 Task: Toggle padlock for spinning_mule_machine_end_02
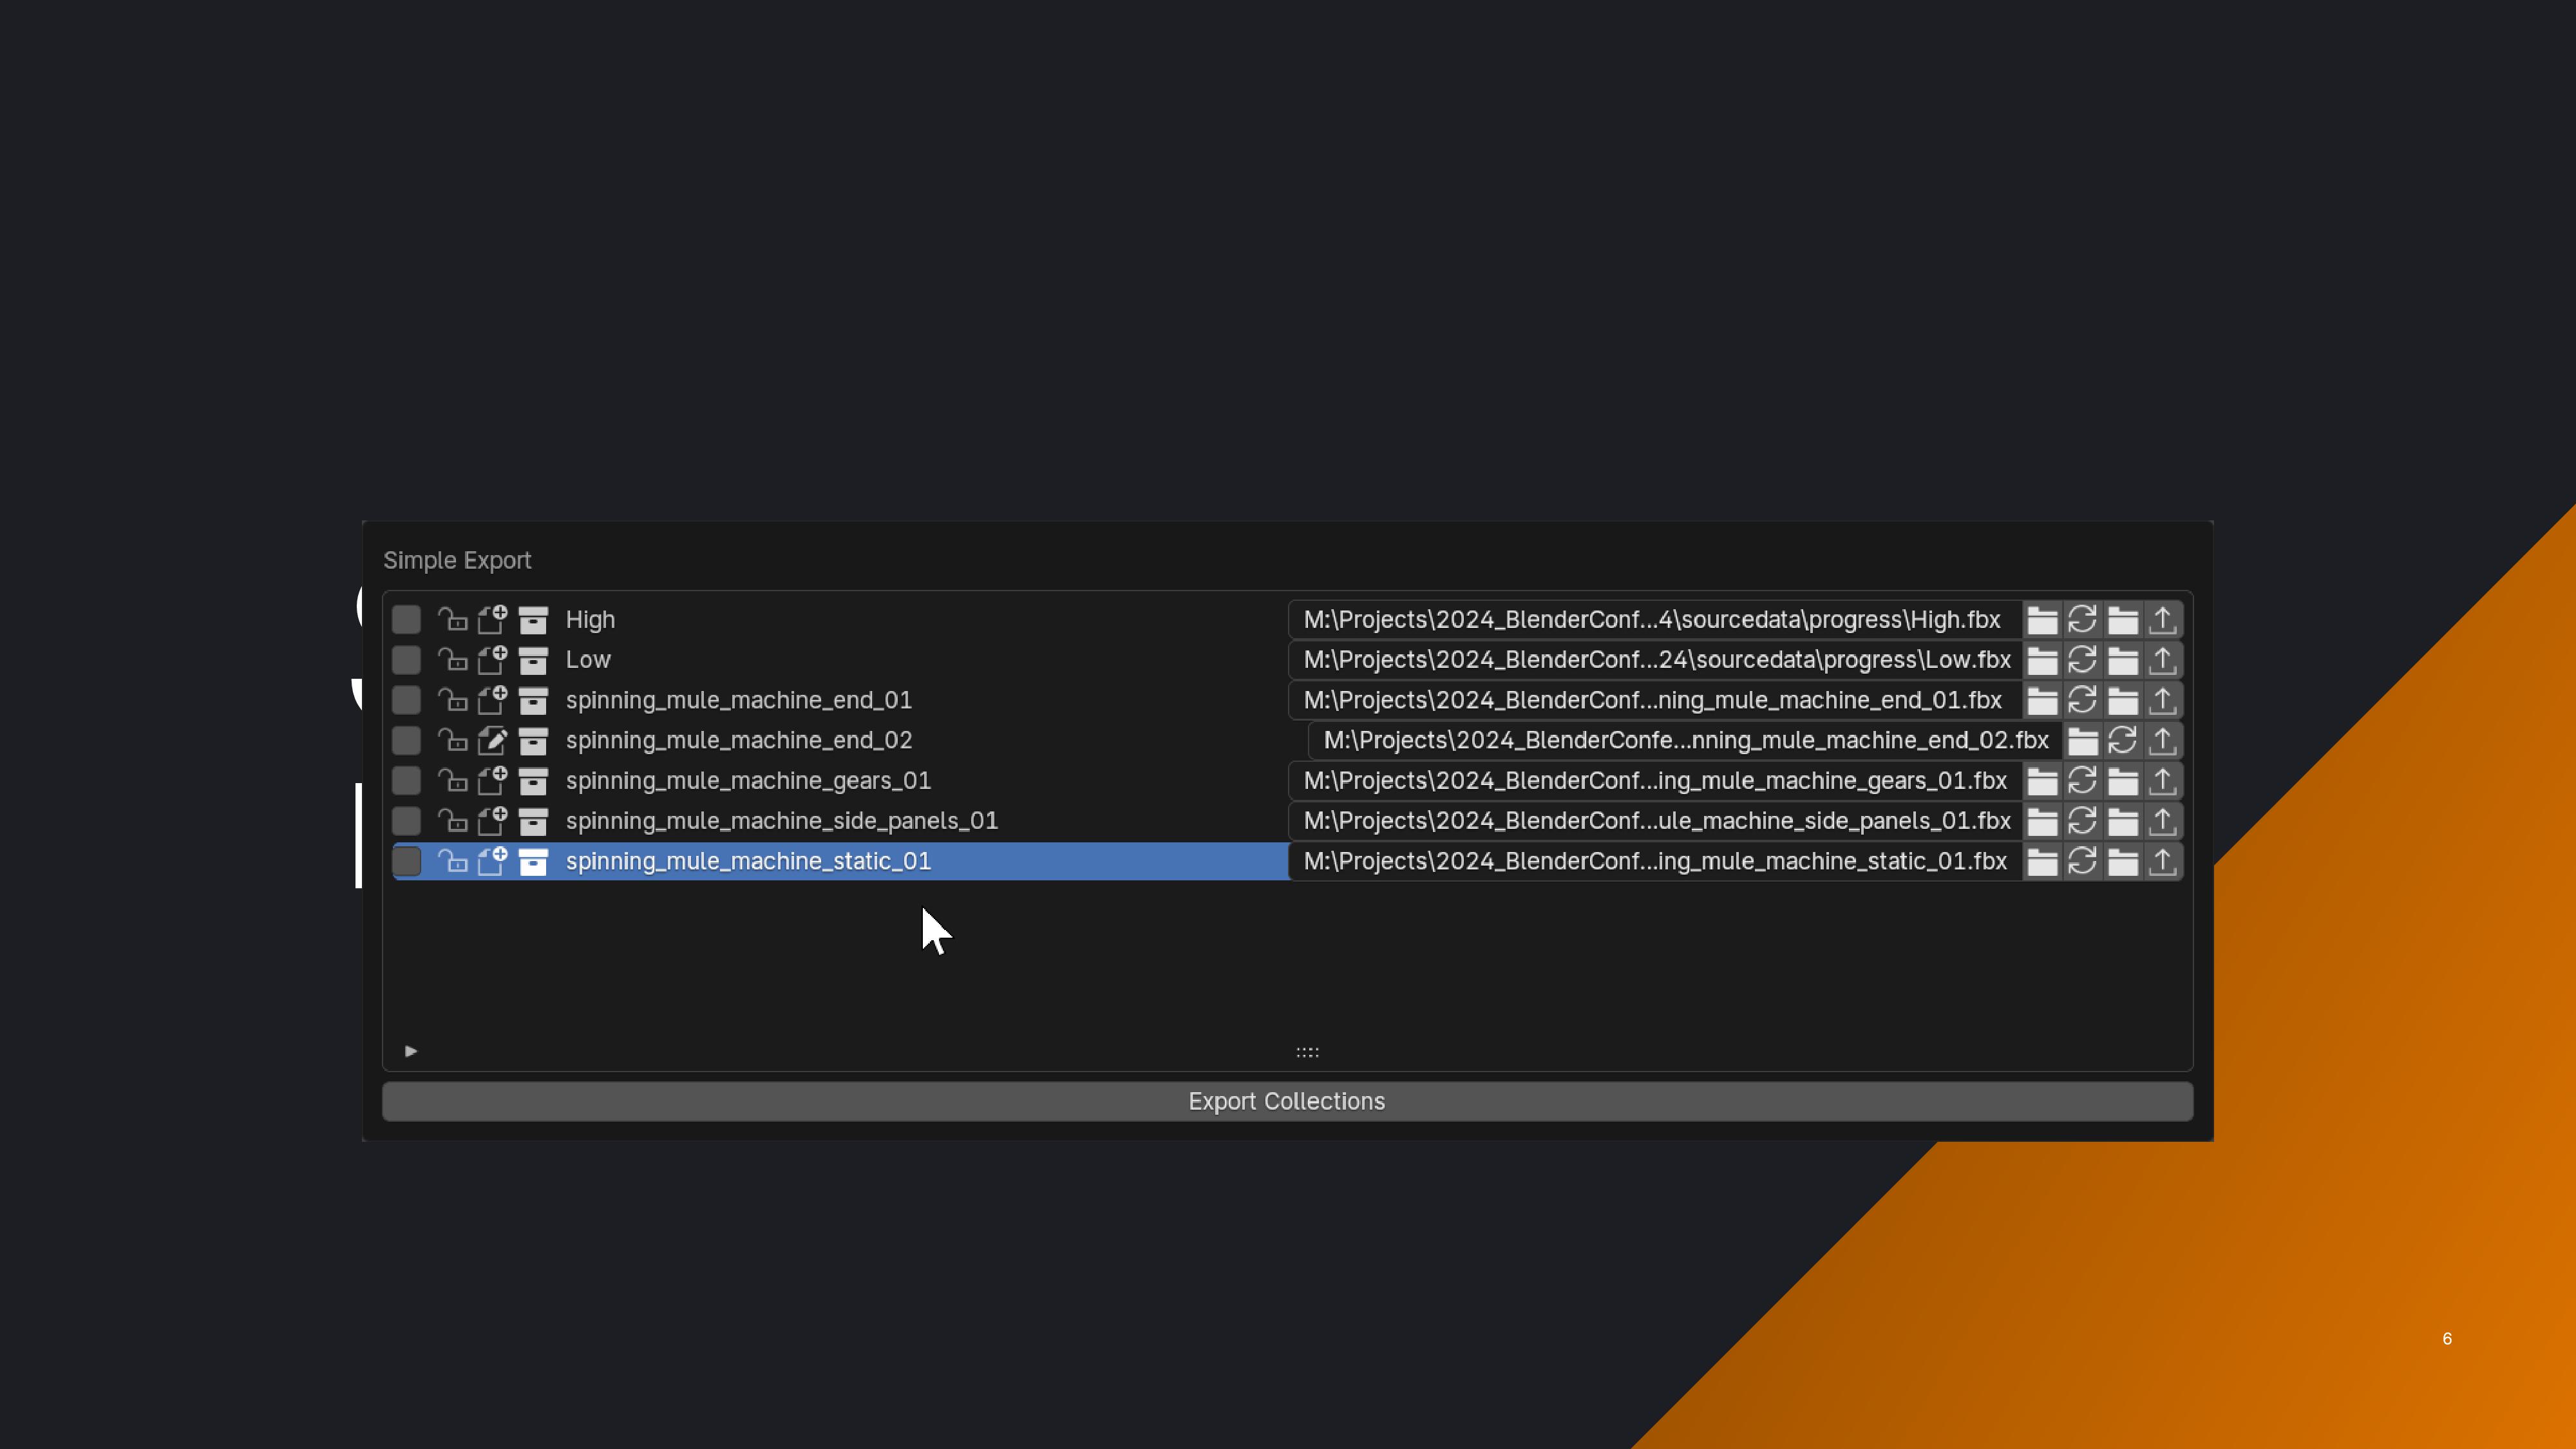(452, 741)
